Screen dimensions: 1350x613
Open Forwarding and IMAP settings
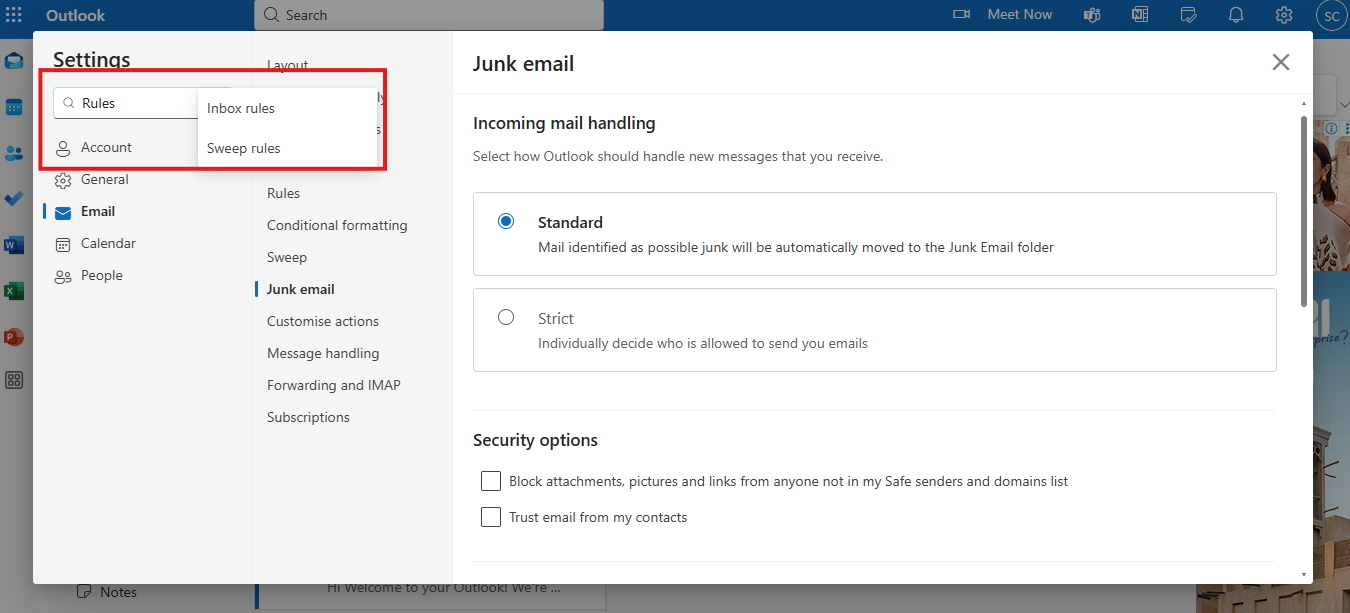(x=334, y=385)
